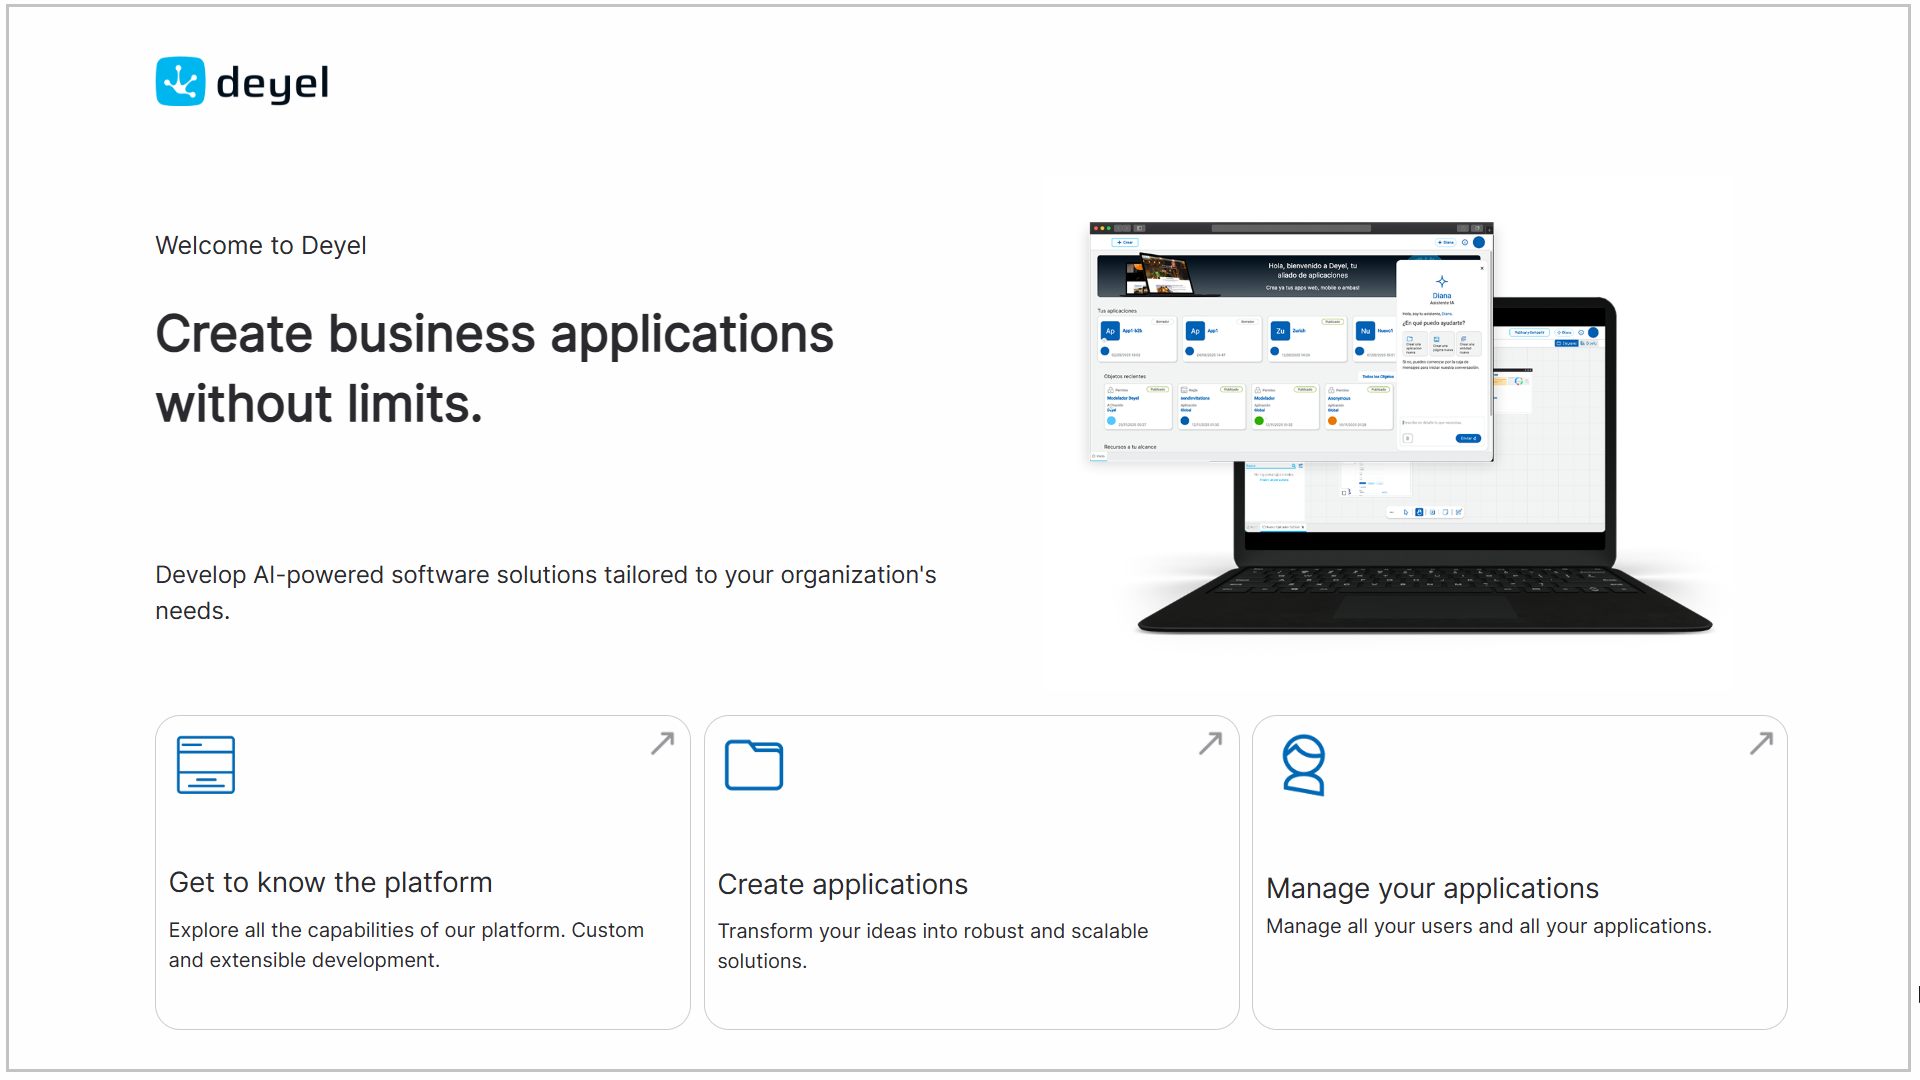The height and width of the screenshot is (1080, 1920).
Task: Click the Deyel app dashboard screenshot
Action: (1291, 342)
